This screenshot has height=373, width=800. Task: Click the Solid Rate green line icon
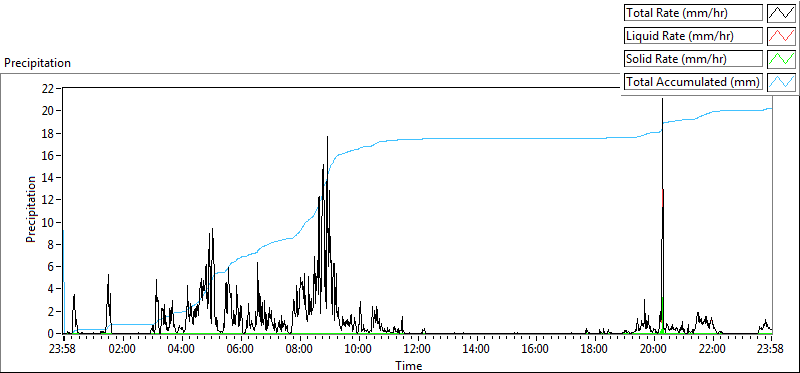pyautogui.click(x=781, y=59)
